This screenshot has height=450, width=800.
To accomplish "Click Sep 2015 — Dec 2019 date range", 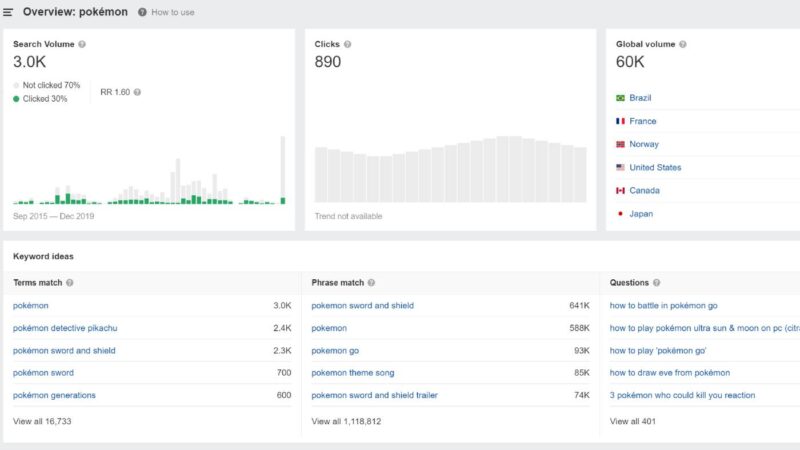I will 54,216.
